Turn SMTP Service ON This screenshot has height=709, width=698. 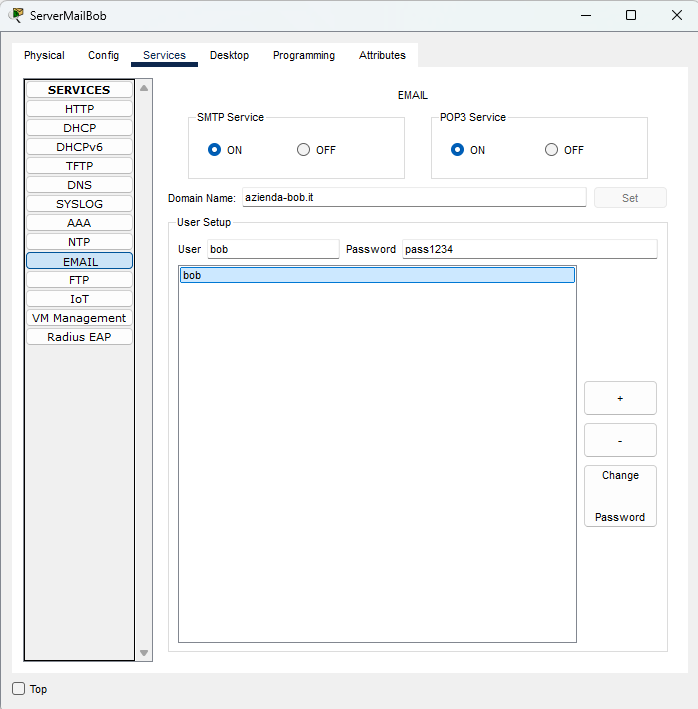pos(214,150)
